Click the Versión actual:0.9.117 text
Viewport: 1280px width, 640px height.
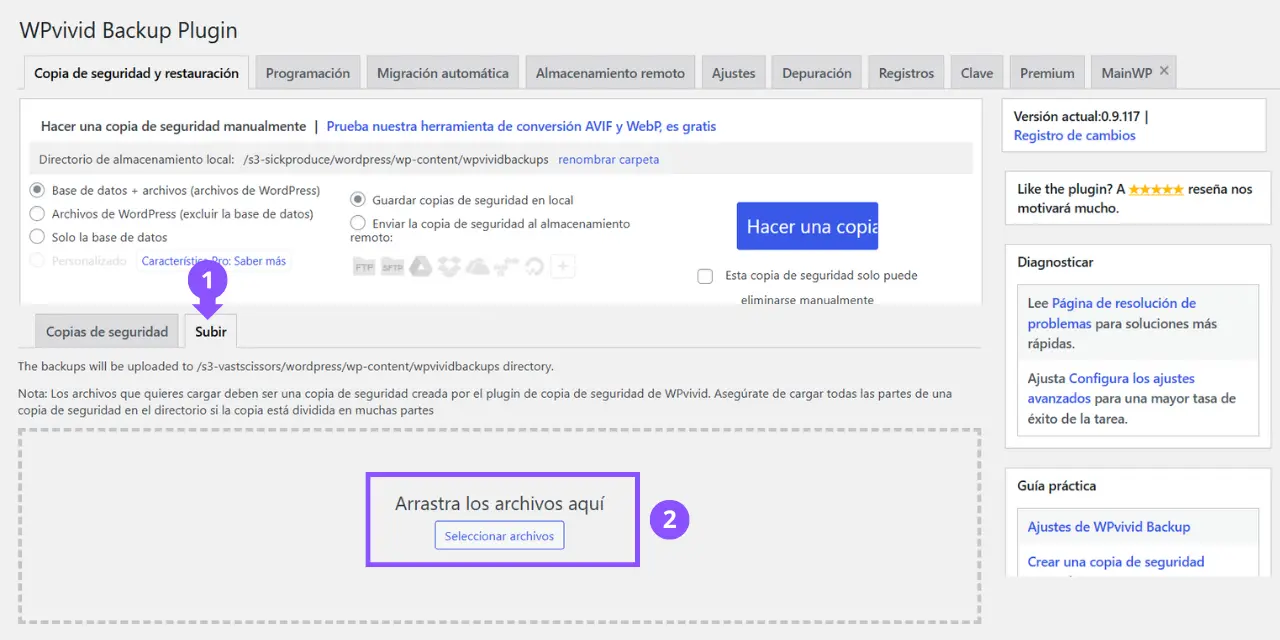pyautogui.click(x=1078, y=116)
